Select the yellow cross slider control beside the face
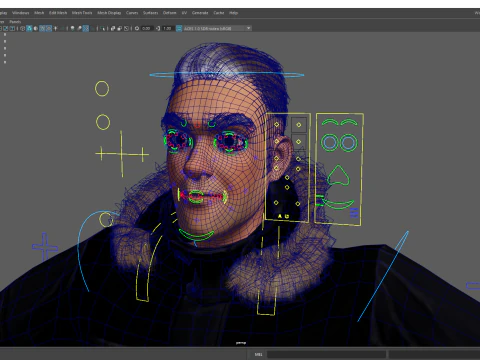 (122, 154)
